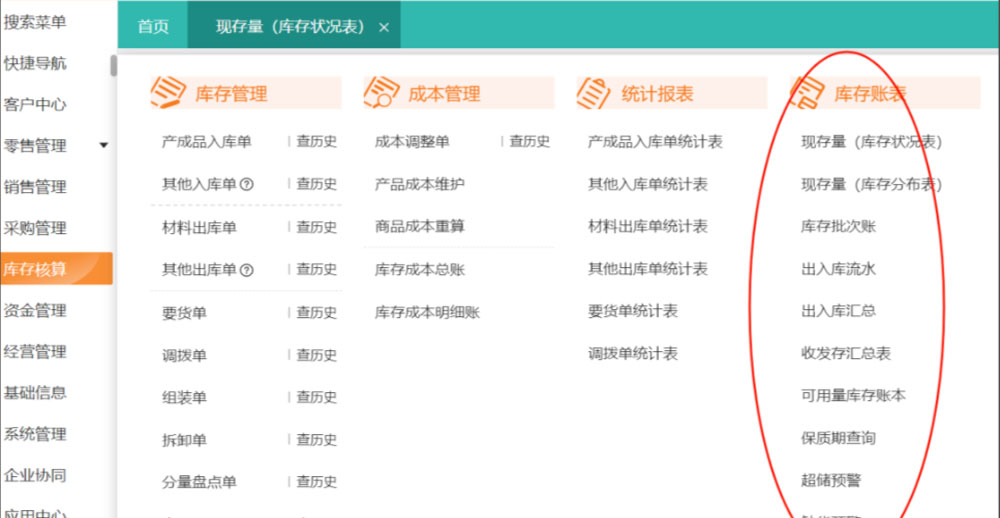Close the 现存量（库存状况表）tab

[x=384, y=28]
